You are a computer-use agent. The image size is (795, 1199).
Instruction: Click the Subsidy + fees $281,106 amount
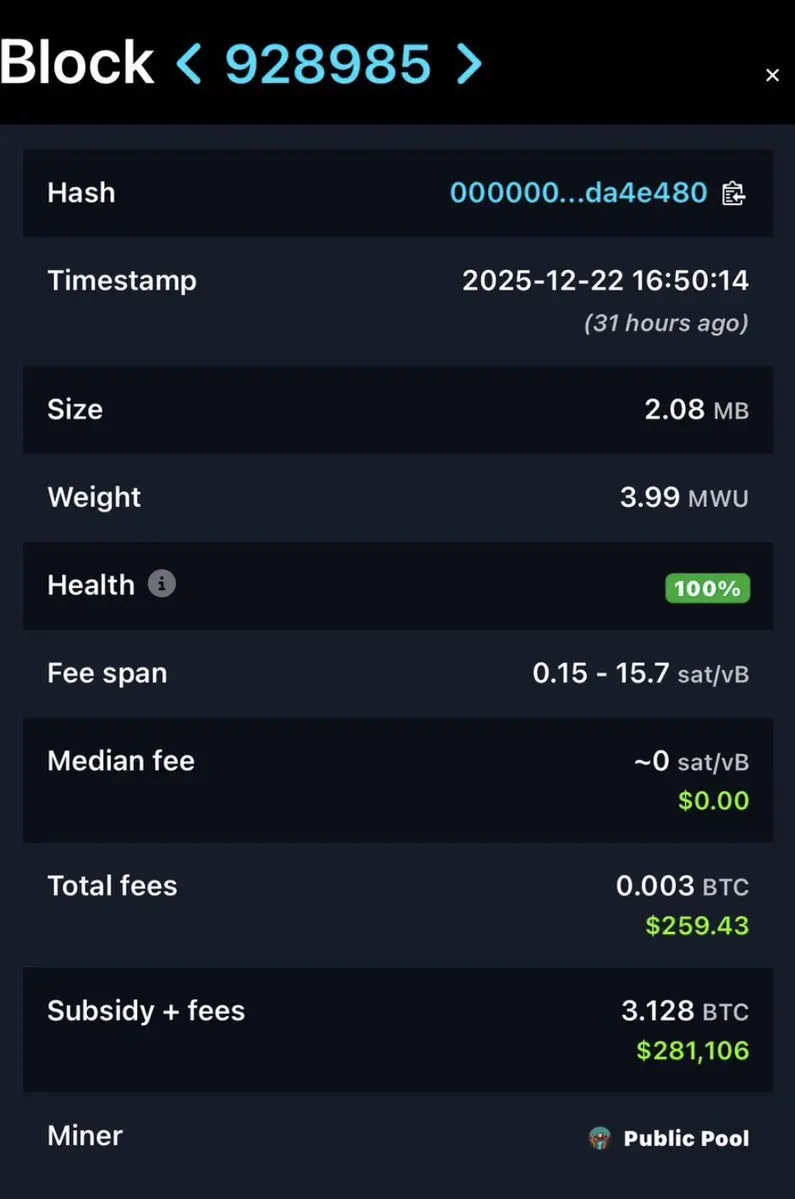tap(692, 1050)
